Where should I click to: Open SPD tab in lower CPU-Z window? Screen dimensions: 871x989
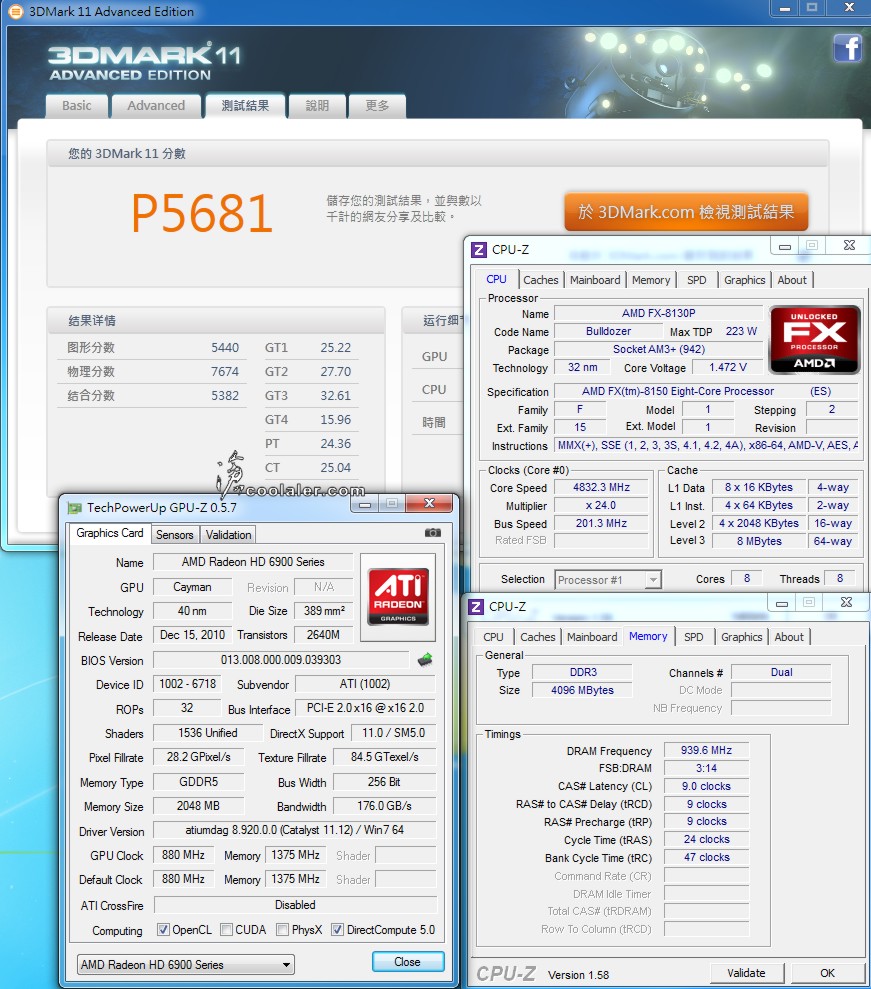coord(693,637)
